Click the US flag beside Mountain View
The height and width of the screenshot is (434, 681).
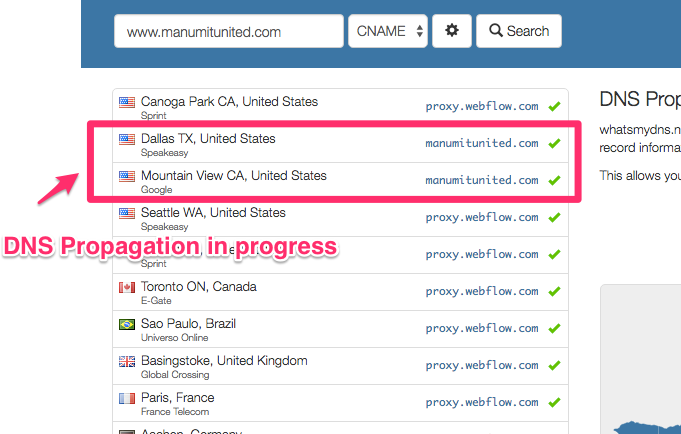pyautogui.click(x=127, y=176)
